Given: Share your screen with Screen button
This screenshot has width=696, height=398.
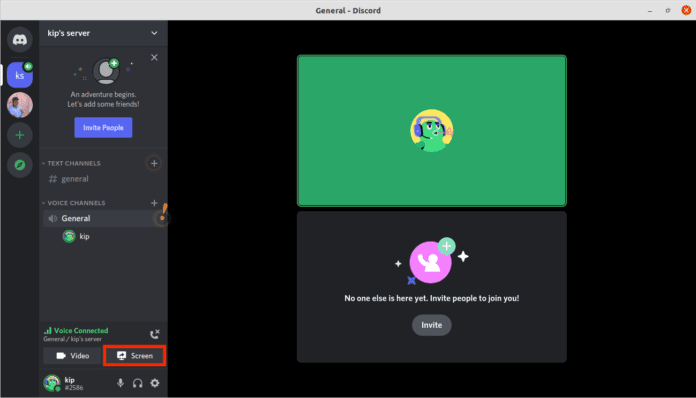Looking at the screenshot, I should point(134,356).
